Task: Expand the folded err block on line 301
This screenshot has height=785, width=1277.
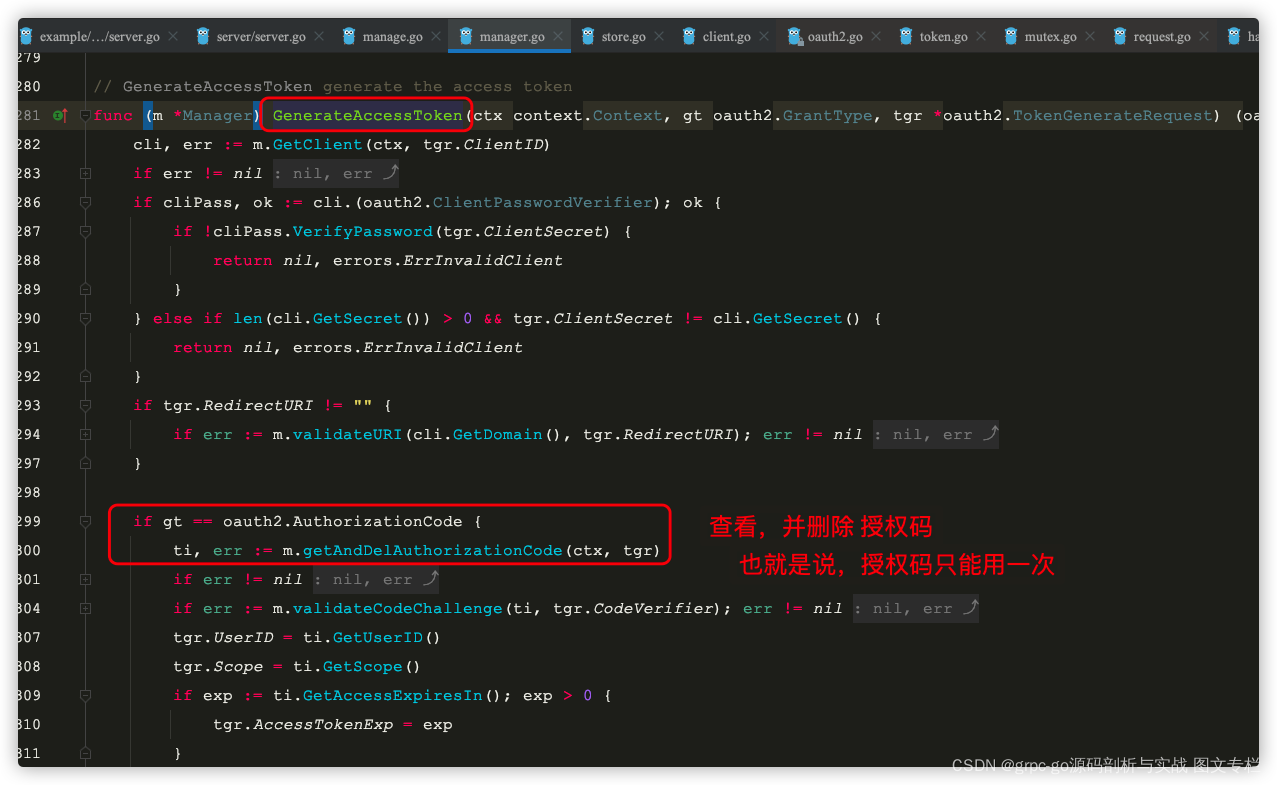Action: click(85, 580)
